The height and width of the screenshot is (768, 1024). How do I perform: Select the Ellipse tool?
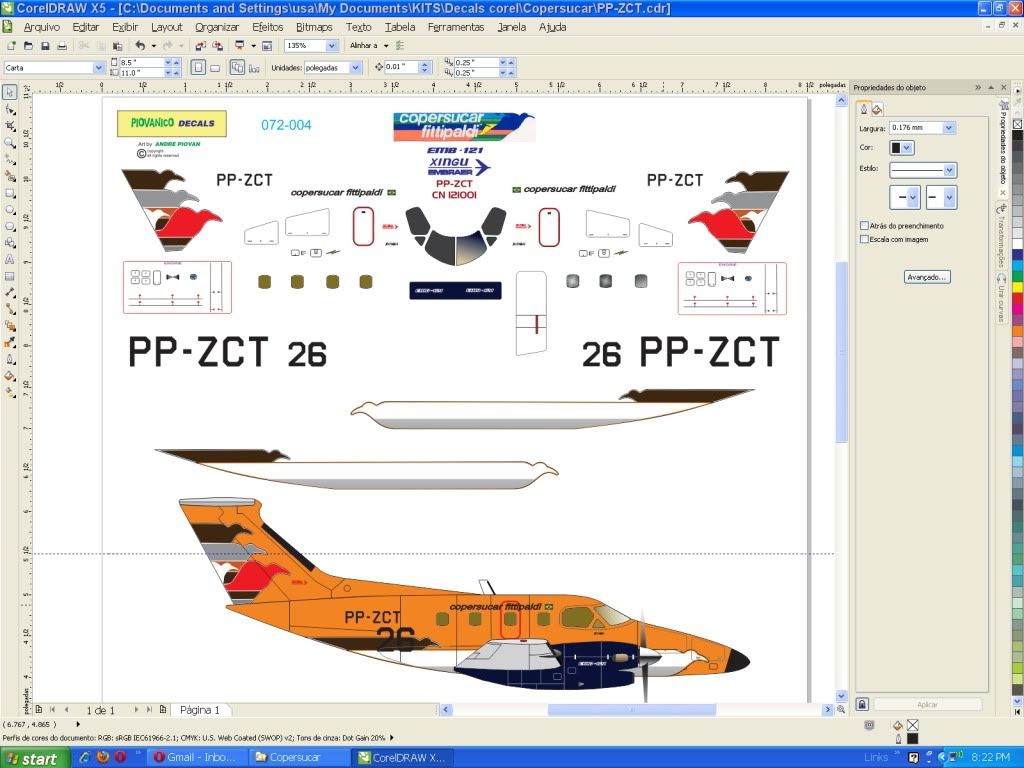pos(10,210)
